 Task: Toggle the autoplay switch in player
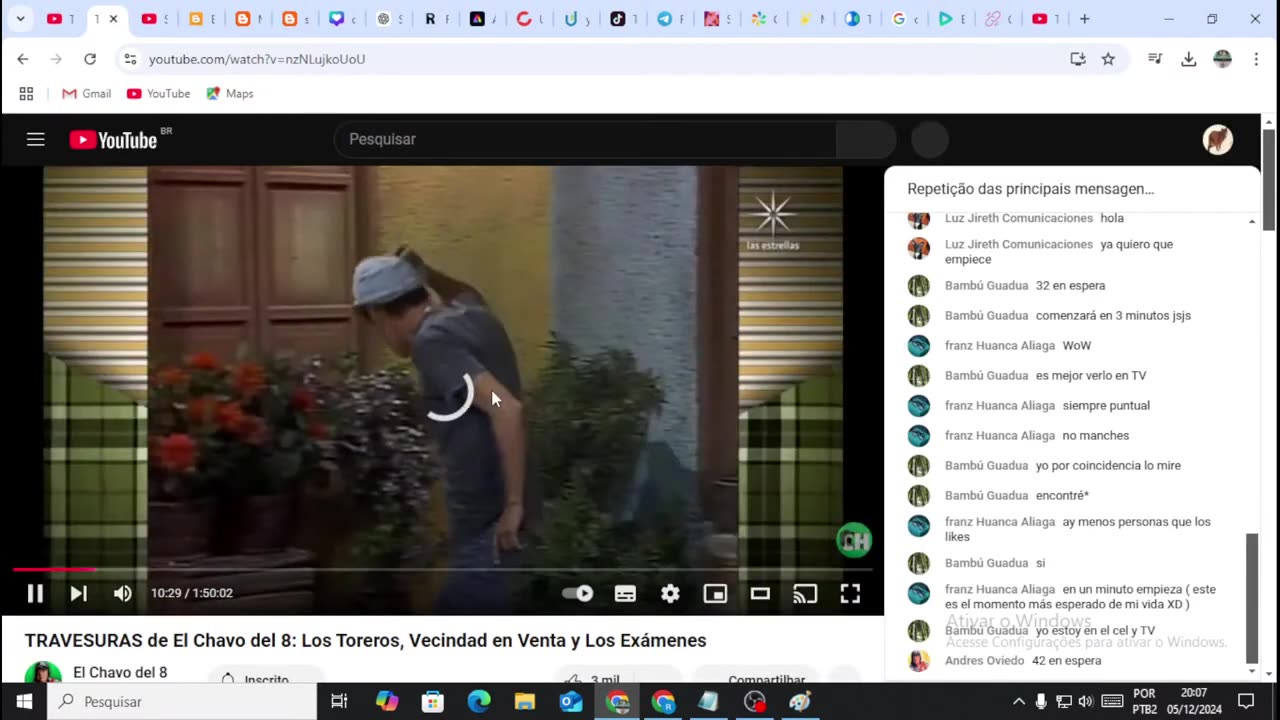pos(578,593)
